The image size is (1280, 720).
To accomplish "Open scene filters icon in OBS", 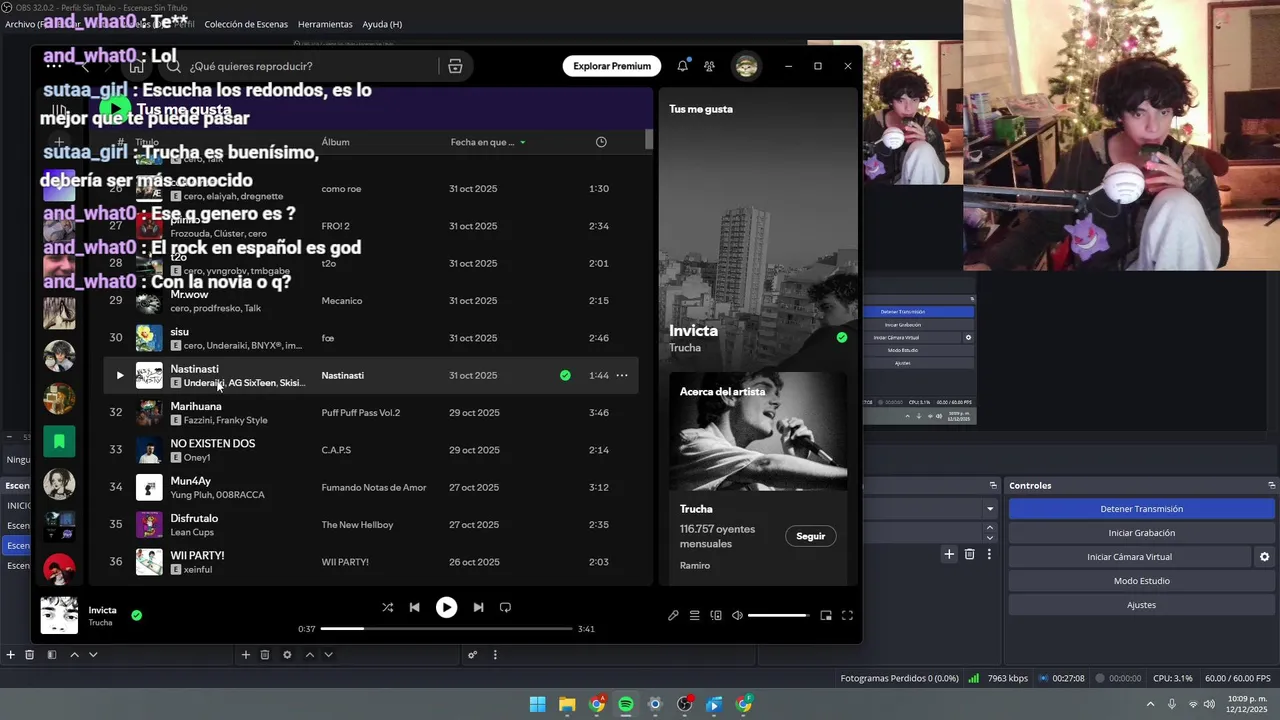I will tap(51, 655).
